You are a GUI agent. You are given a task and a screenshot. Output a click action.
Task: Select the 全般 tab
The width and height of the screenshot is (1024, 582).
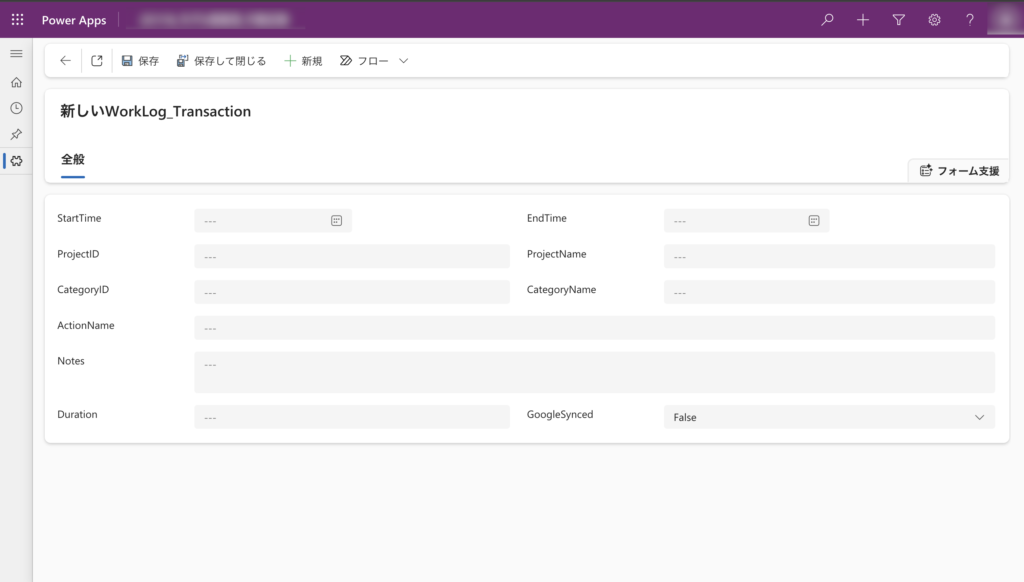tap(73, 160)
